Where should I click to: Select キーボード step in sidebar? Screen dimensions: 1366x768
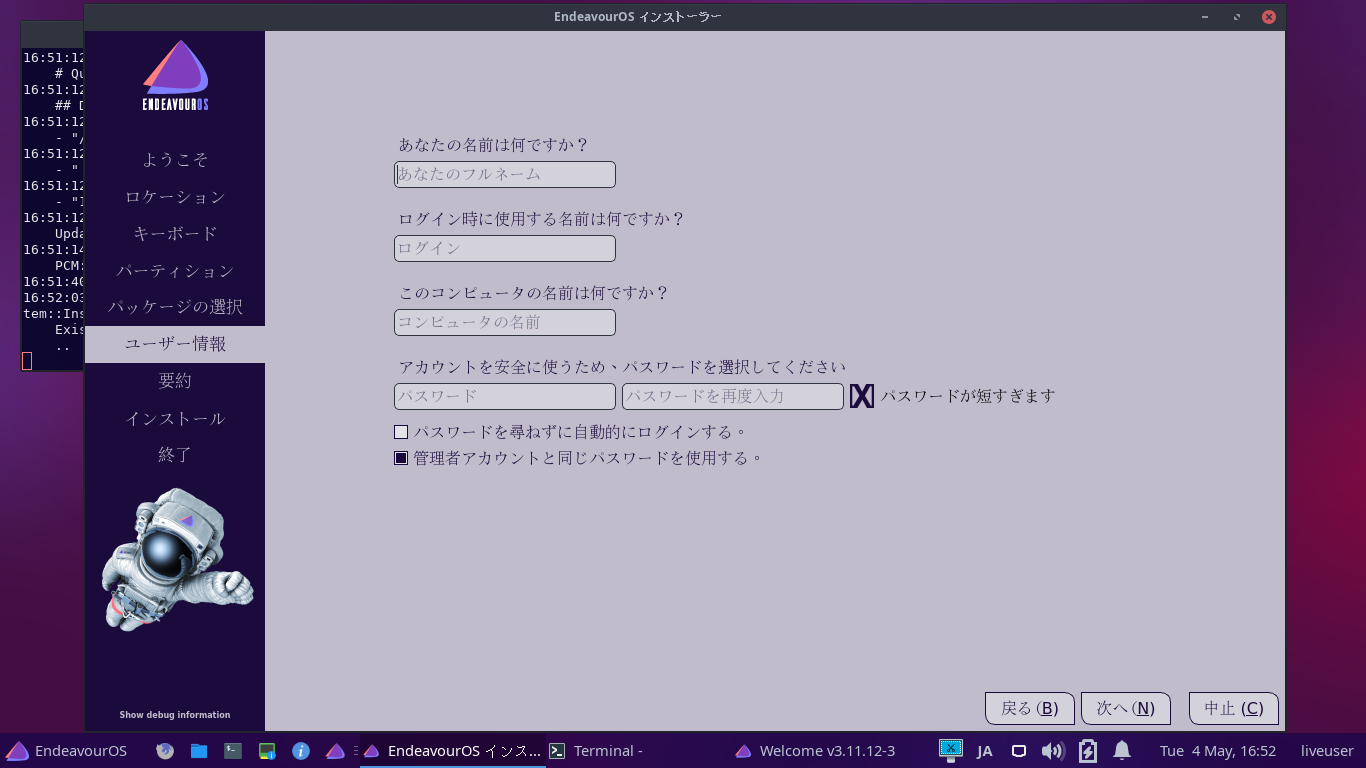pyautogui.click(x=175, y=234)
